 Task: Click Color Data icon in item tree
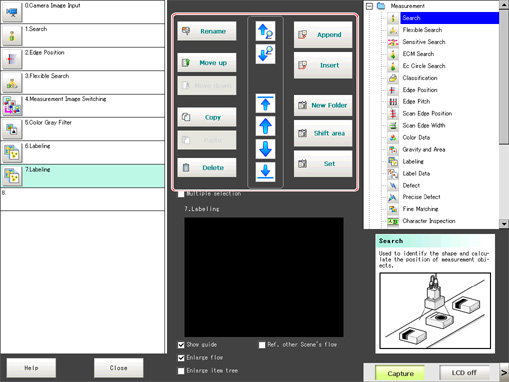[x=393, y=138]
